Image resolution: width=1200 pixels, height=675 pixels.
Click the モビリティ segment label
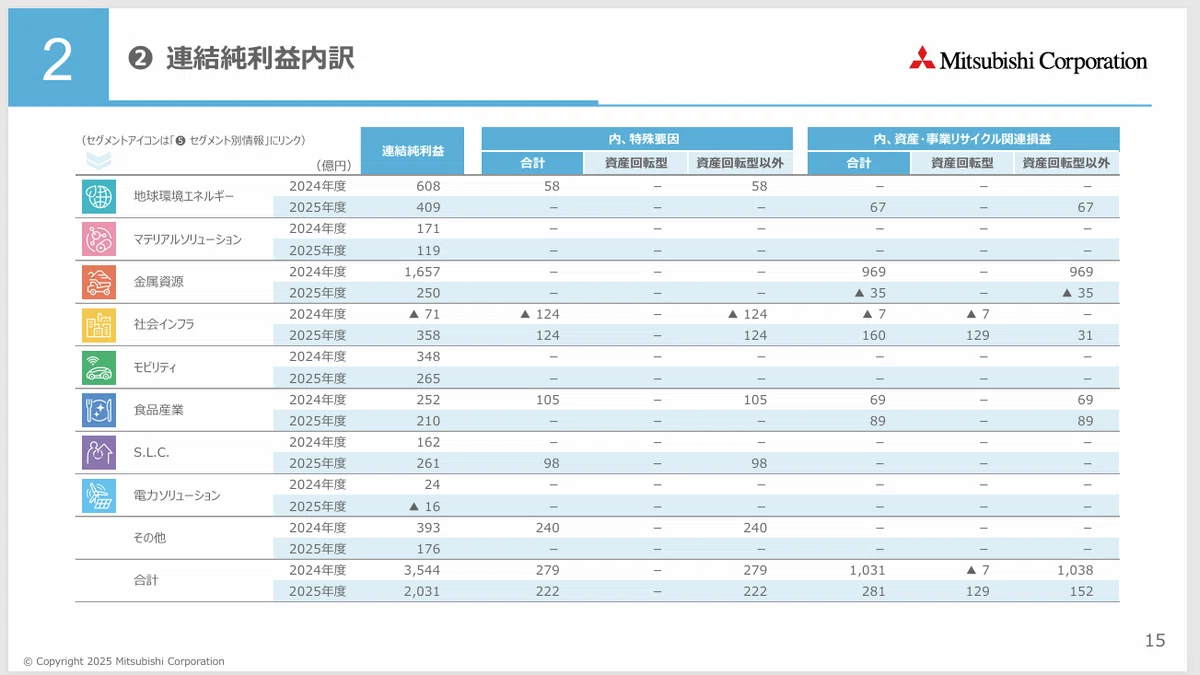155,368
